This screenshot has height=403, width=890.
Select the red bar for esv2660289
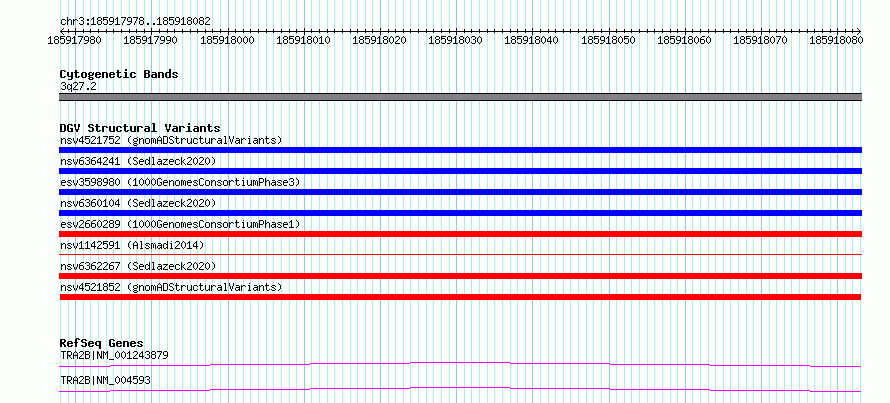[460, 234]
